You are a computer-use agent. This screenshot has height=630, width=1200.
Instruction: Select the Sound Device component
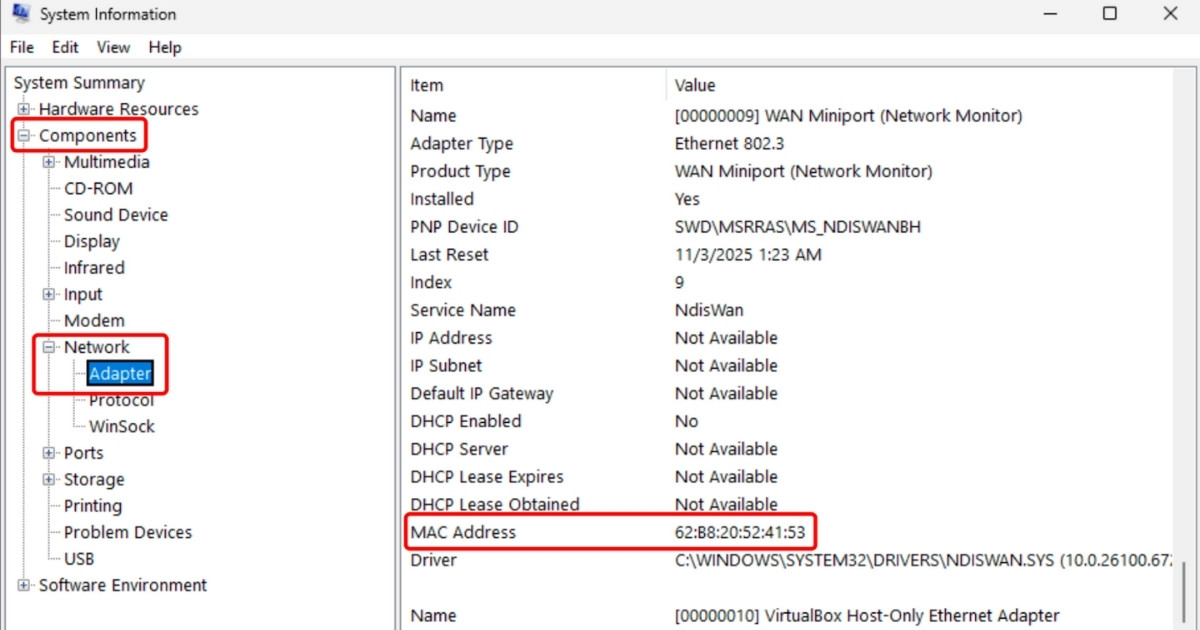coord(117,214)
